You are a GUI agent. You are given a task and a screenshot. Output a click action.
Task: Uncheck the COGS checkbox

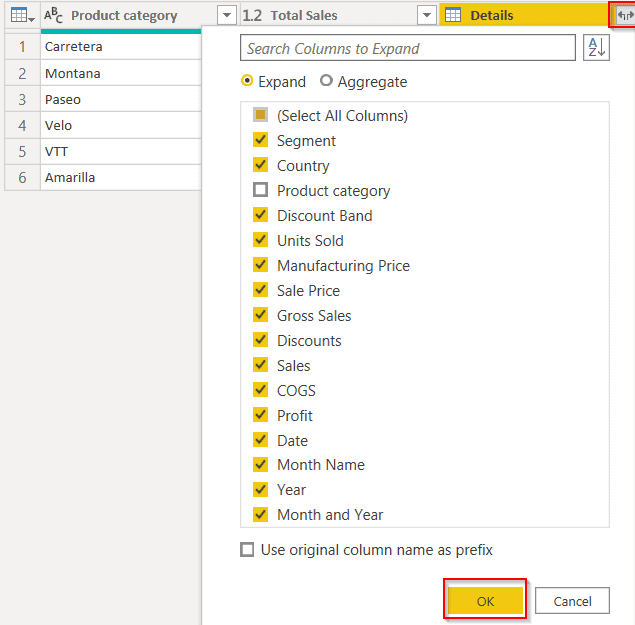click(x=260, y=390)
